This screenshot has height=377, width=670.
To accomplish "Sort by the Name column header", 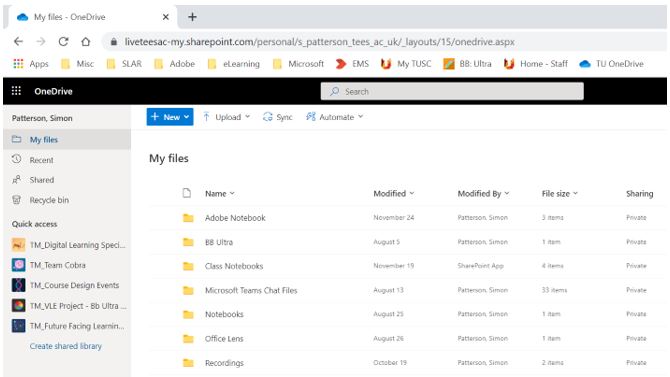I will 220,193.
